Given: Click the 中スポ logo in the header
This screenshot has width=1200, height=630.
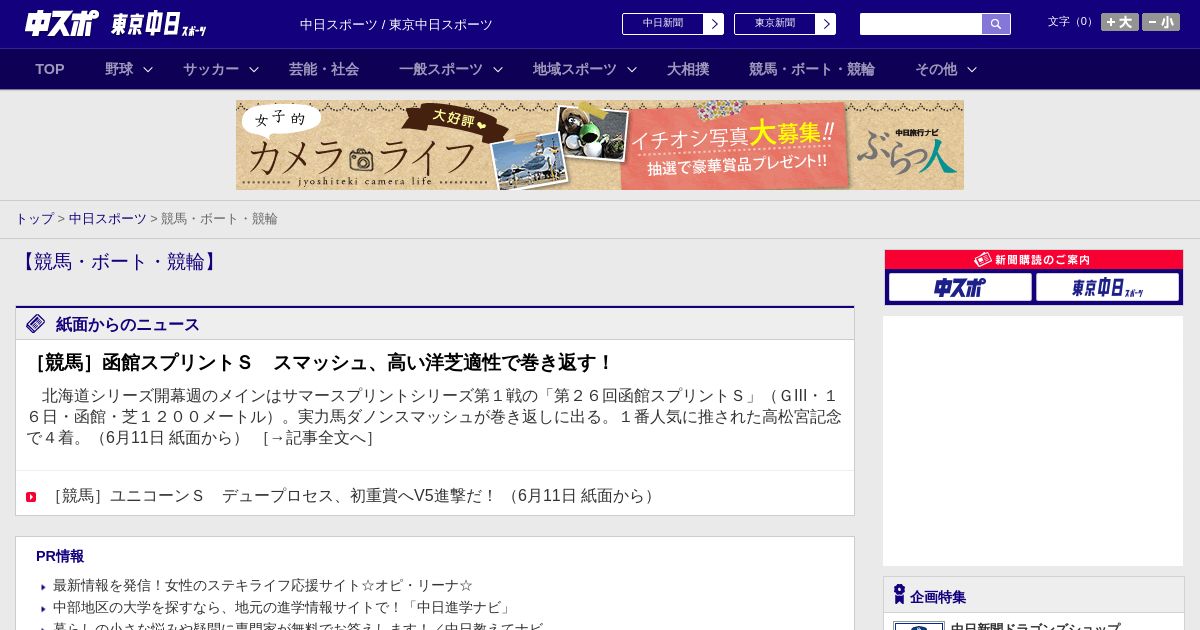Looking at the screenshot, I should tap(62, 23).
